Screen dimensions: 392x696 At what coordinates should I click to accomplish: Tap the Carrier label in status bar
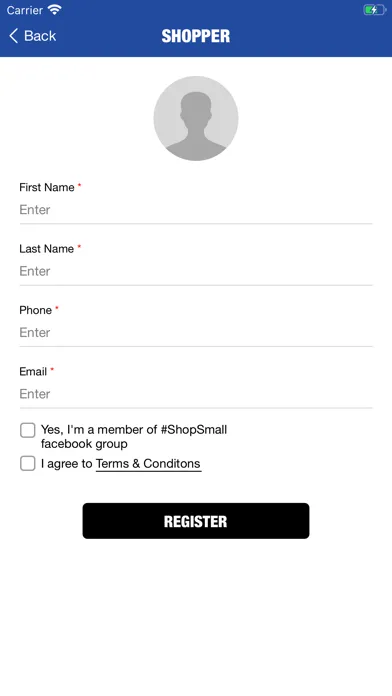25,10
